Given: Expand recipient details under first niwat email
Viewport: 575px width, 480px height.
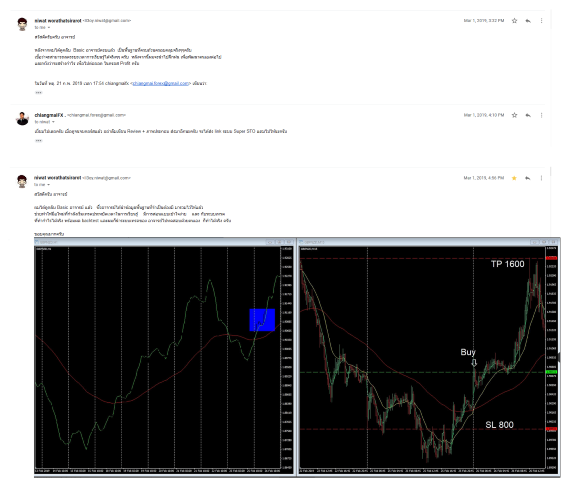Looking at the screenshot, I should pos(48,28).
